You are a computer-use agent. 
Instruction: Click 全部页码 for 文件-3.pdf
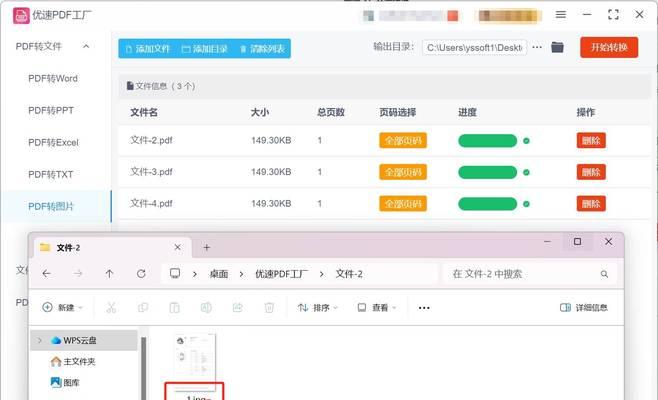point(403,172)
